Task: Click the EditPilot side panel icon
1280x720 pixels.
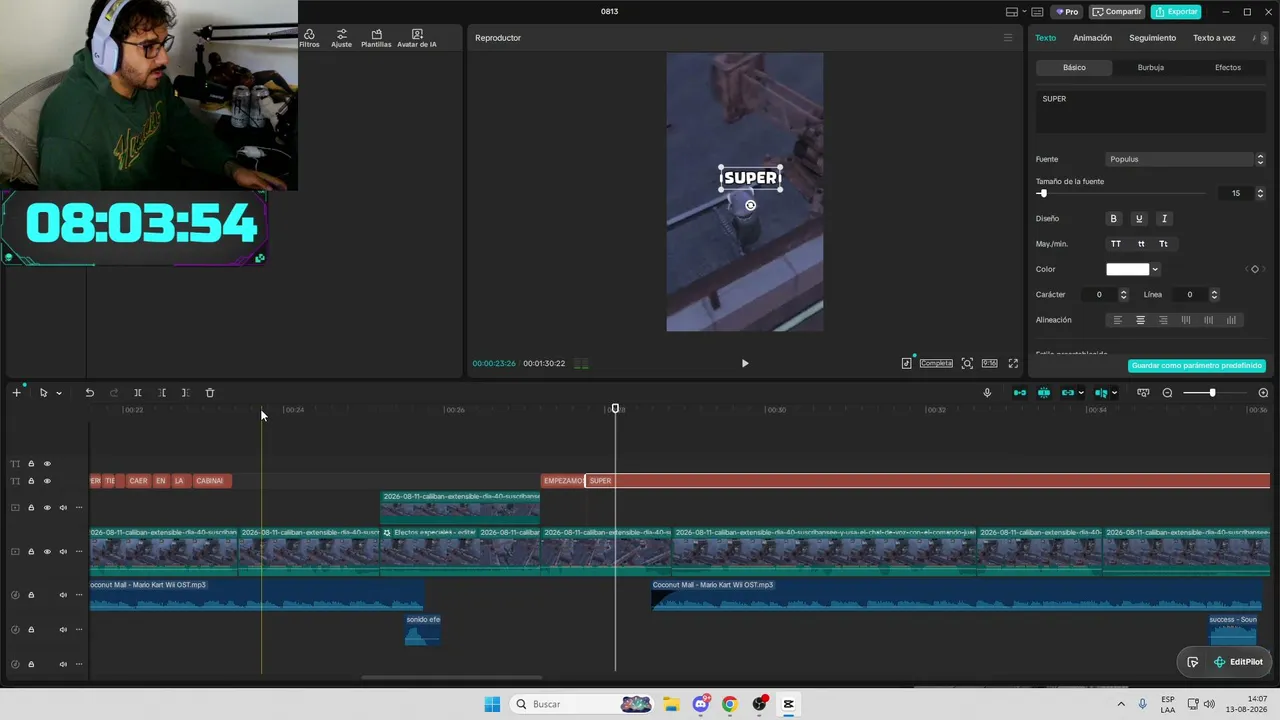Action: [1192, 662]
